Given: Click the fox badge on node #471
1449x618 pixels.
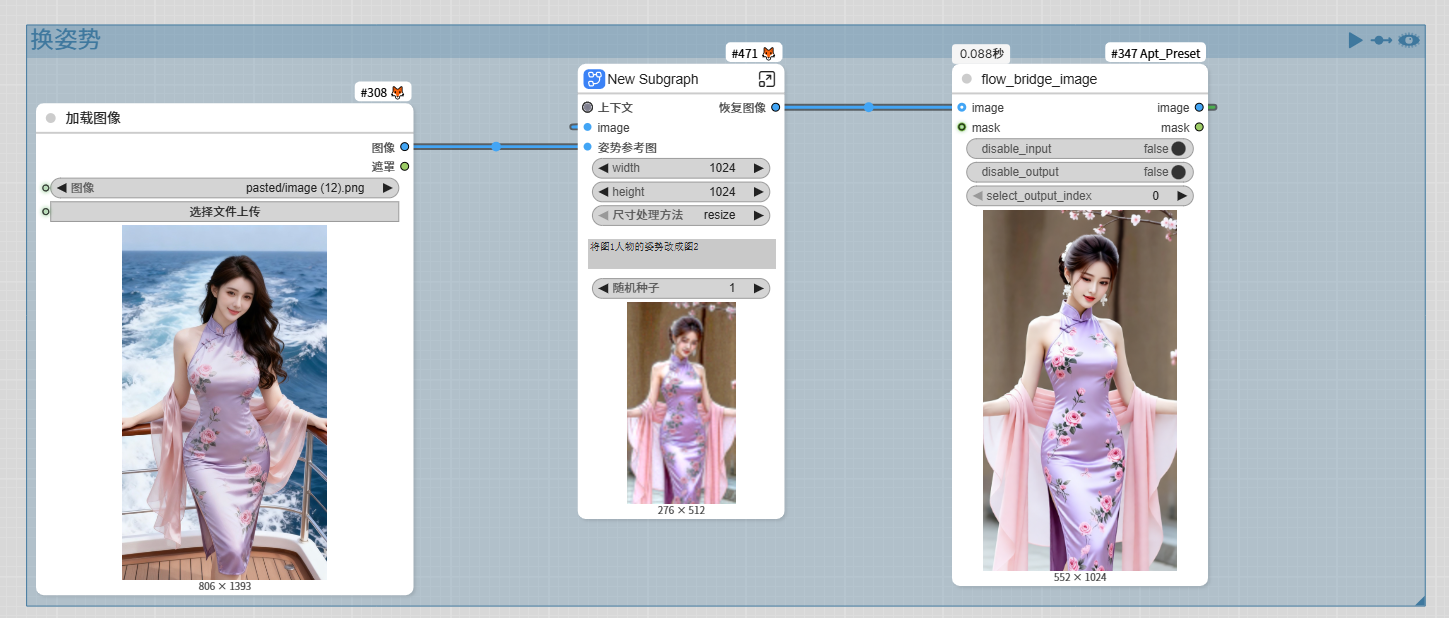Looking at the screenshot, I should tap(769, 53).
